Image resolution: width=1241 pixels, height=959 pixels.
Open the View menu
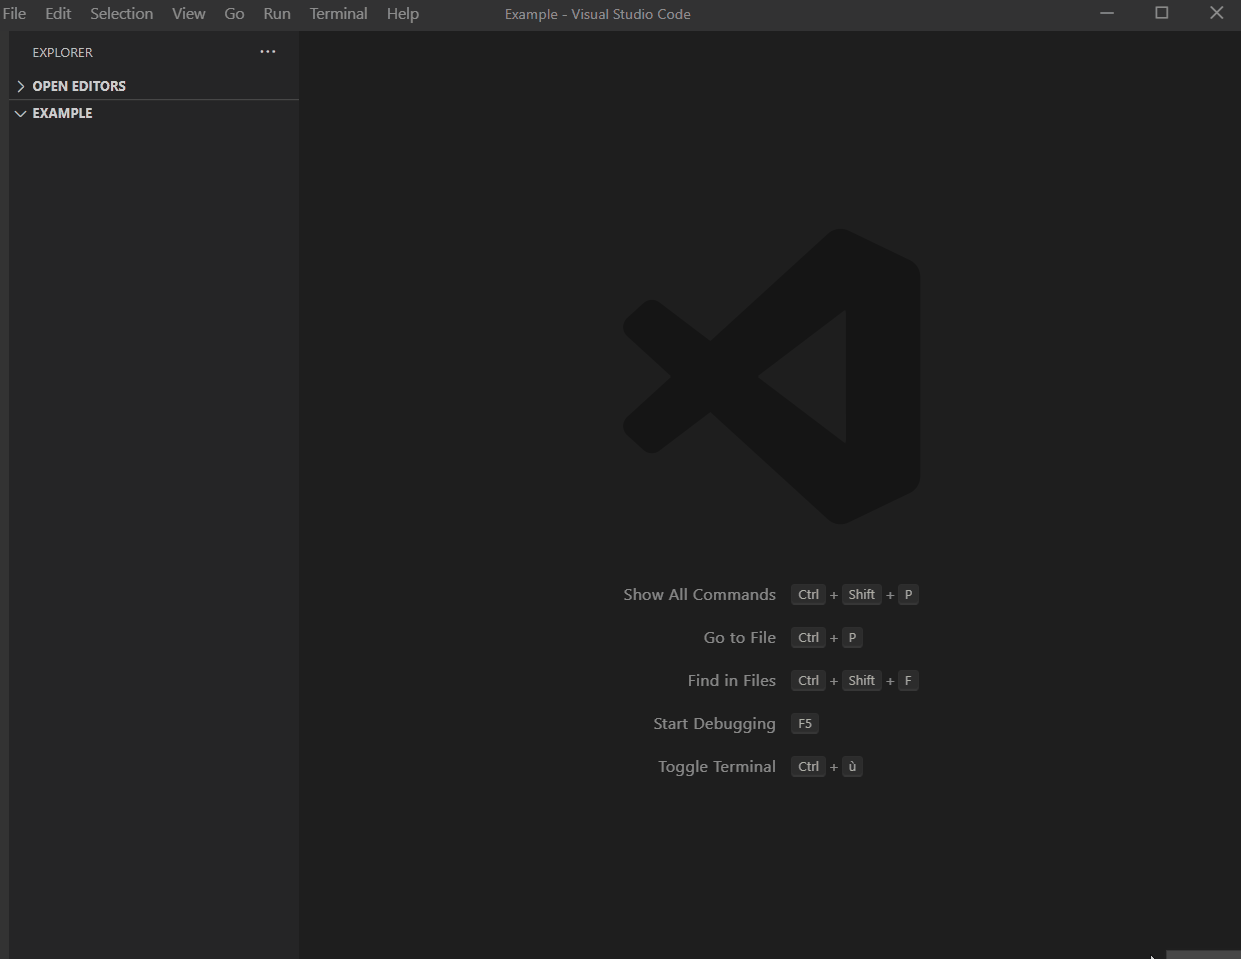(x=188, y=14)
